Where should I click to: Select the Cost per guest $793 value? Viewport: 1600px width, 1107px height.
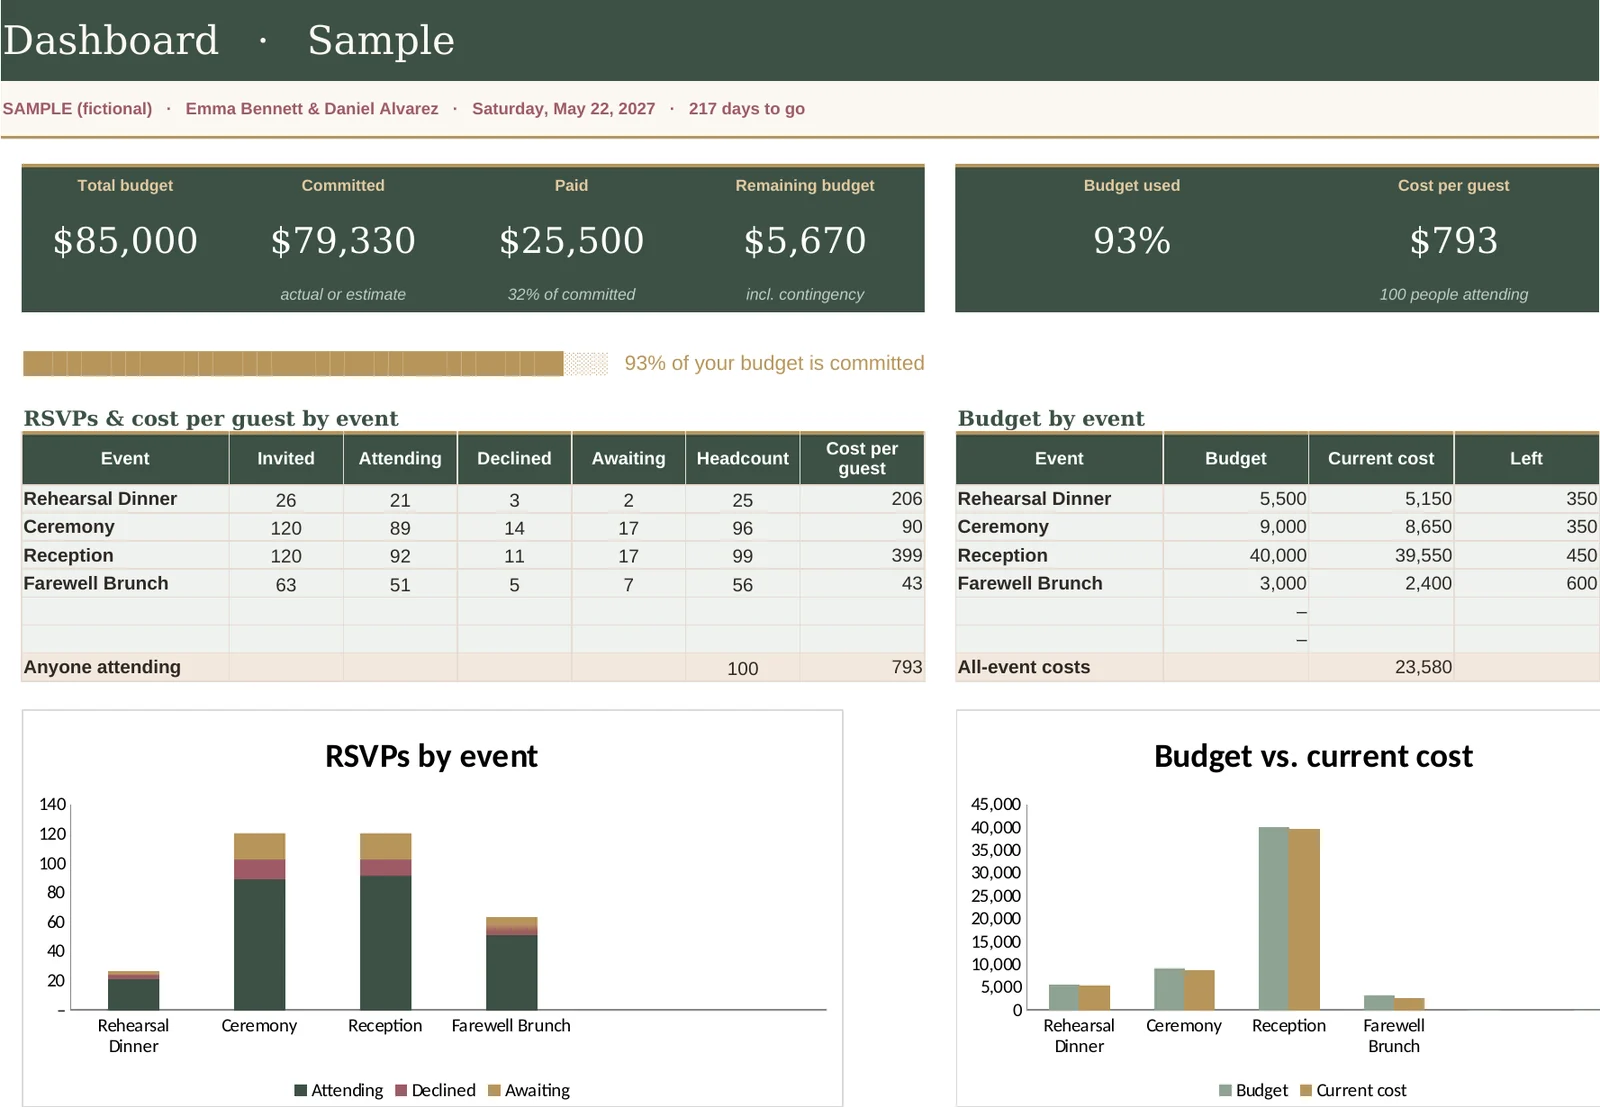[x=1454, y=240]
